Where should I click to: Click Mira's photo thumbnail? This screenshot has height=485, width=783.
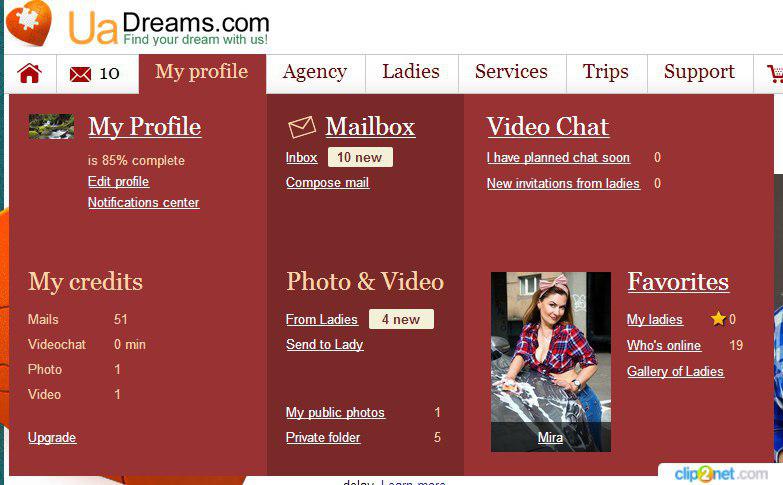coord(551,362)
